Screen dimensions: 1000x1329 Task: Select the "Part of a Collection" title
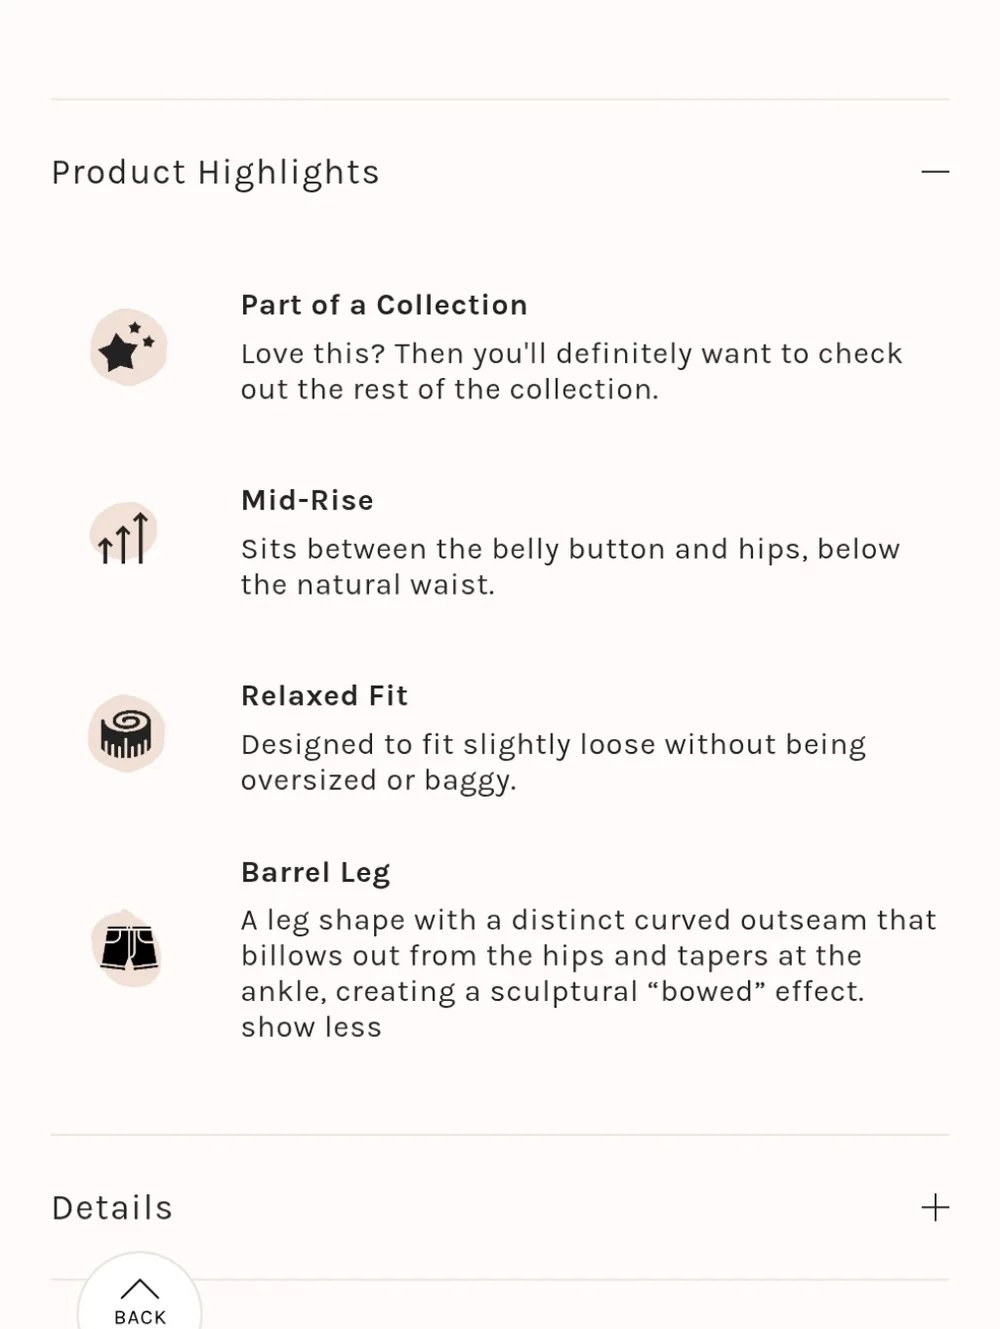tap(384, 305)
